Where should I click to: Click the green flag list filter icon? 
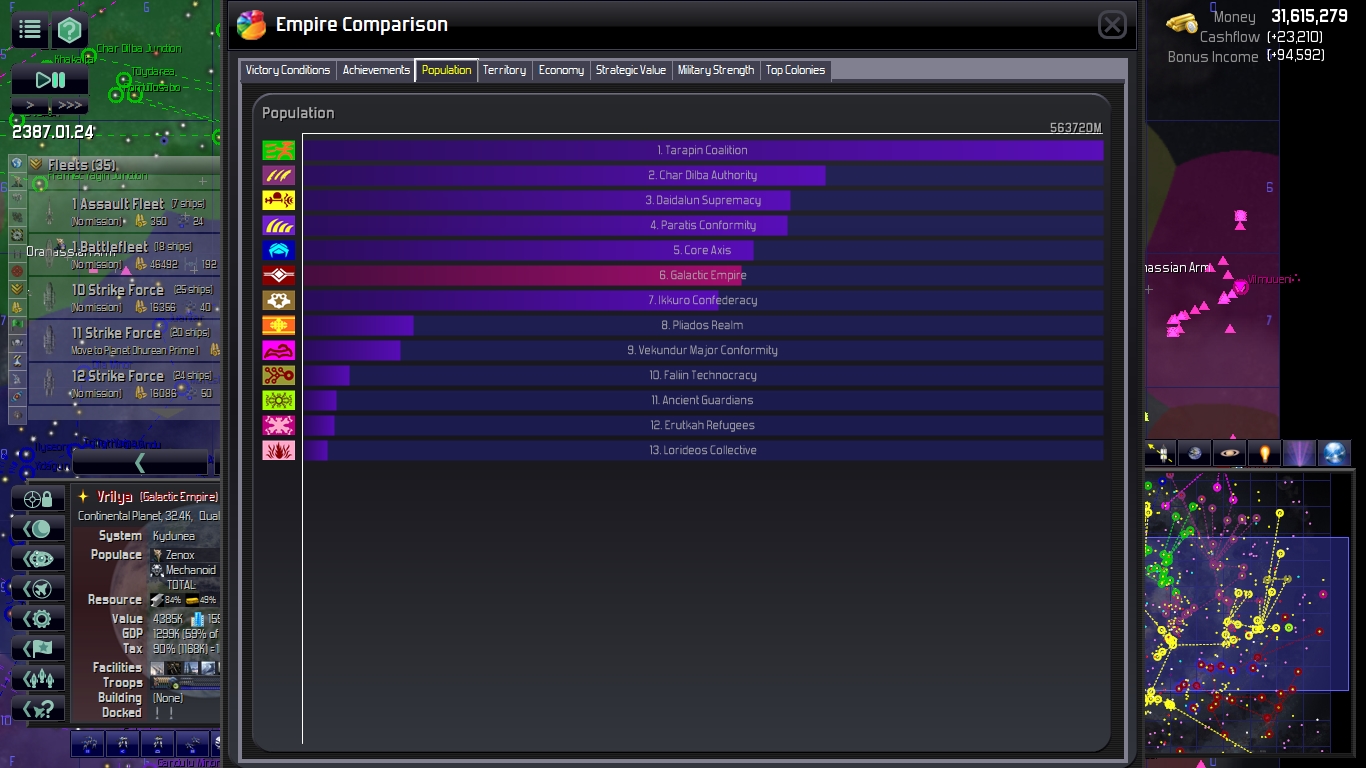[17, 324]
